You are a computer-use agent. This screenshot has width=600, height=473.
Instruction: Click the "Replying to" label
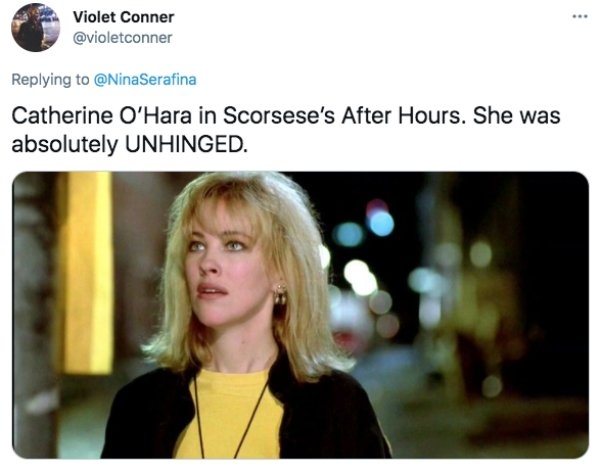(50, 78)
